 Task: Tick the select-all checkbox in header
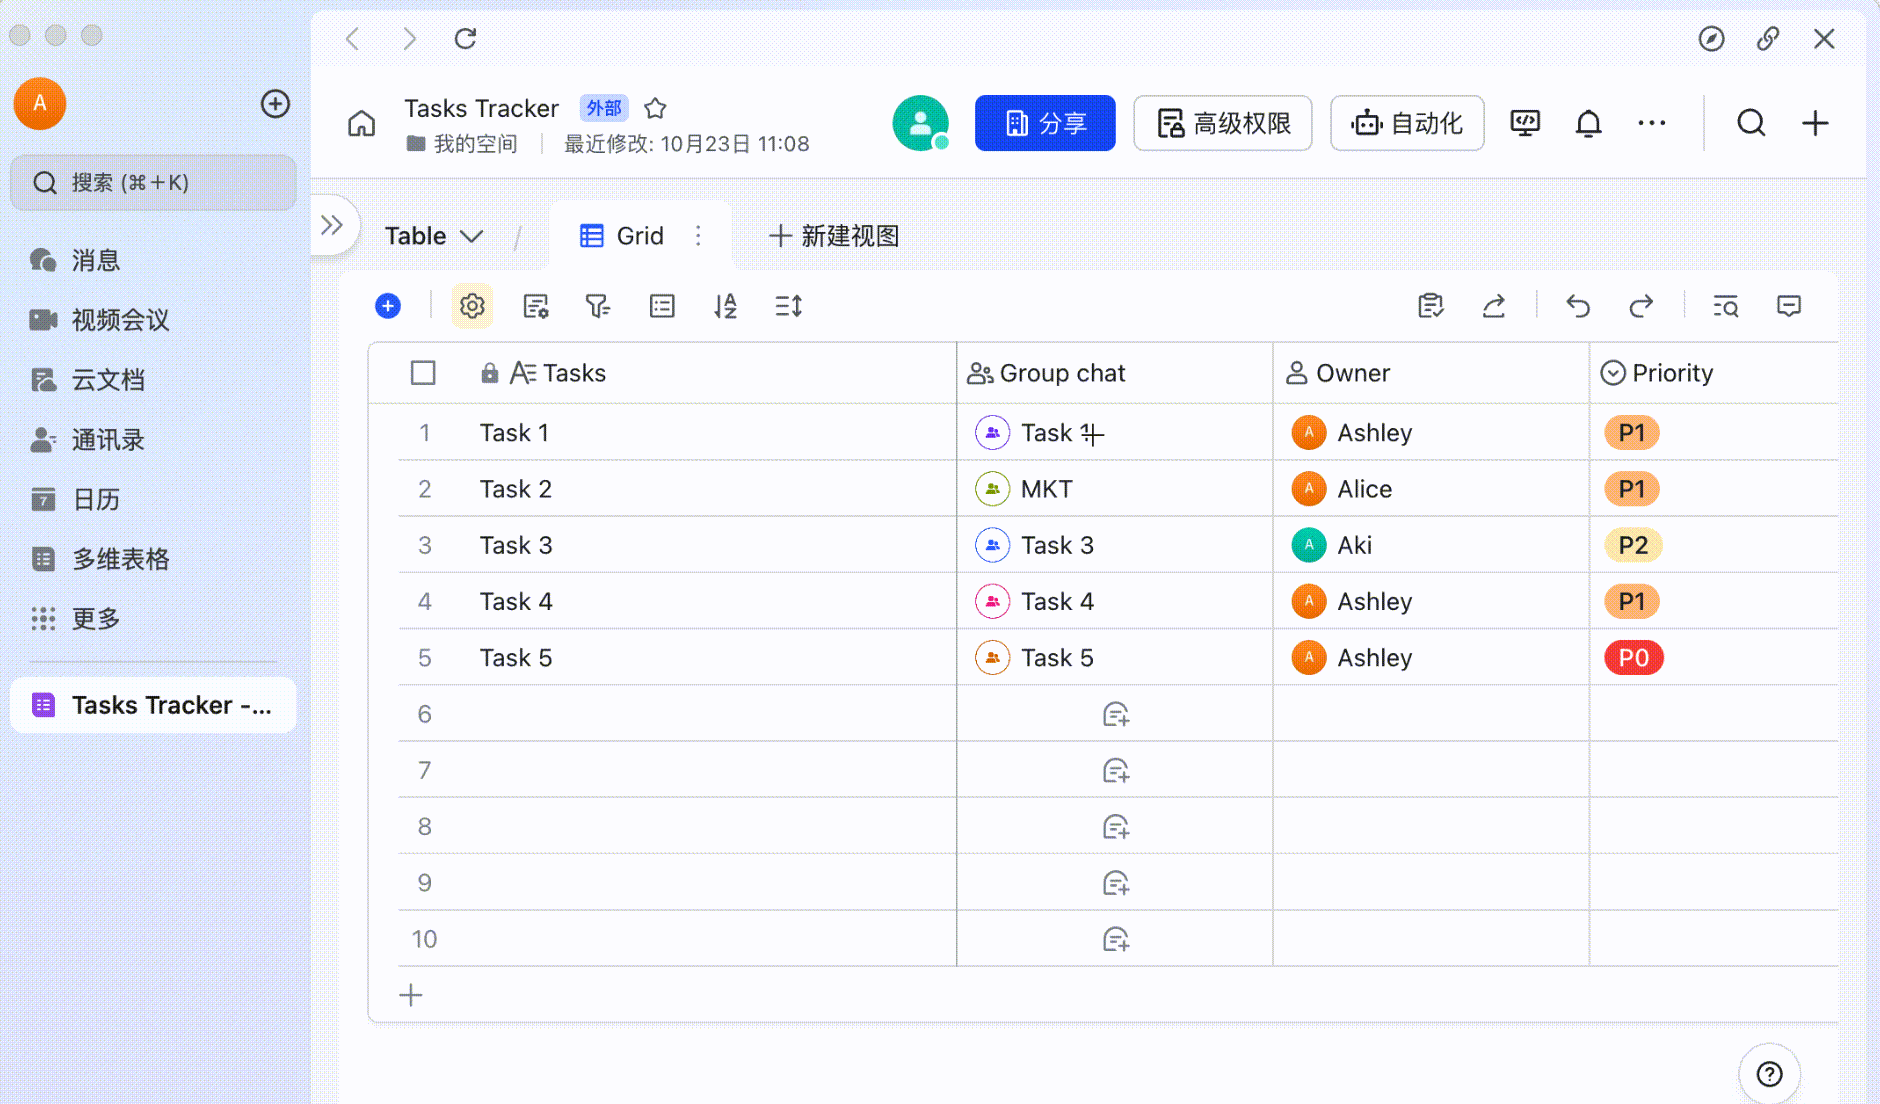(x=423, y=373)
